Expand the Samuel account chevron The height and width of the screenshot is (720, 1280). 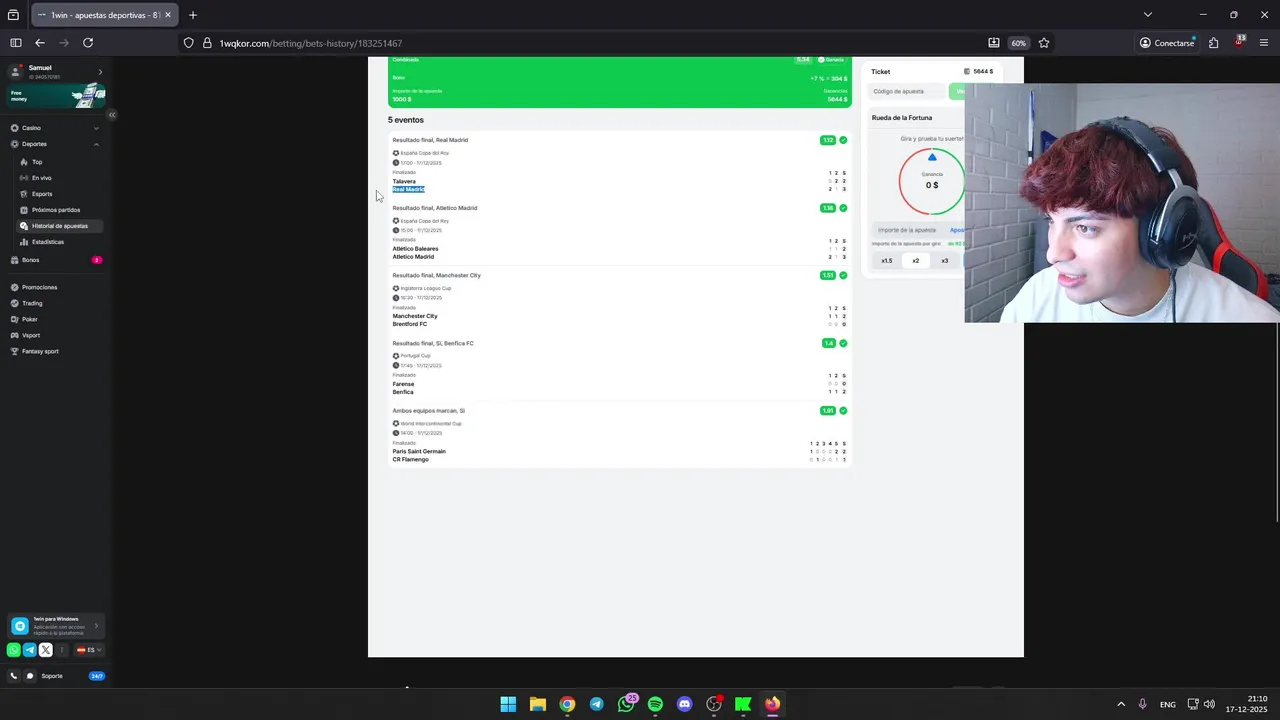[100, 72]
